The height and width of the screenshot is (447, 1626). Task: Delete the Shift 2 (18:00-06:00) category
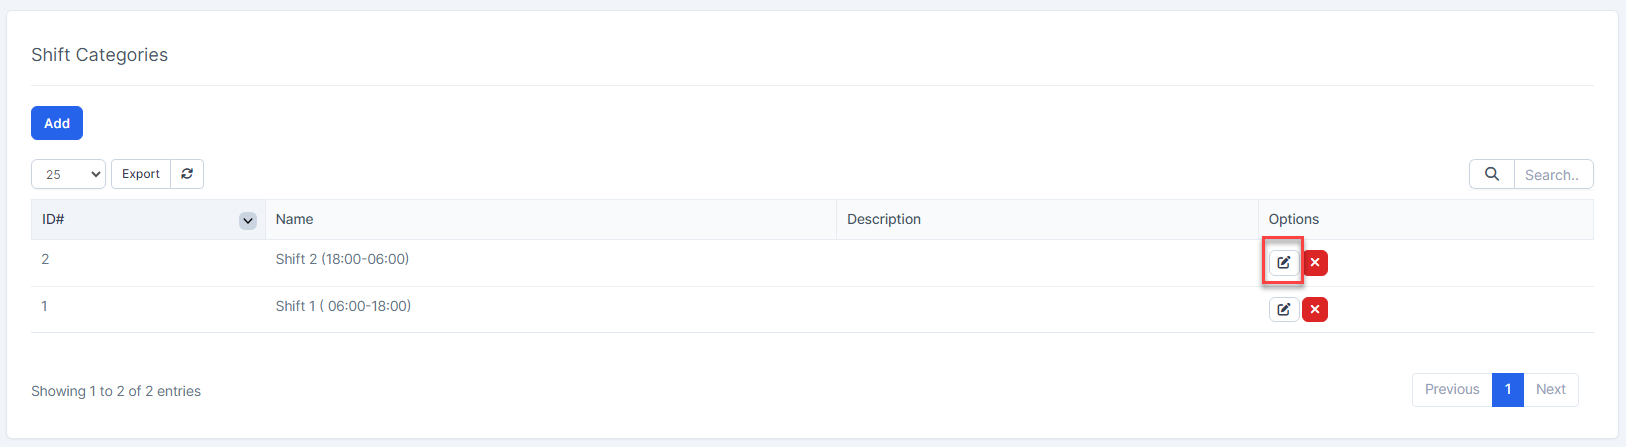coord(1315,262)
